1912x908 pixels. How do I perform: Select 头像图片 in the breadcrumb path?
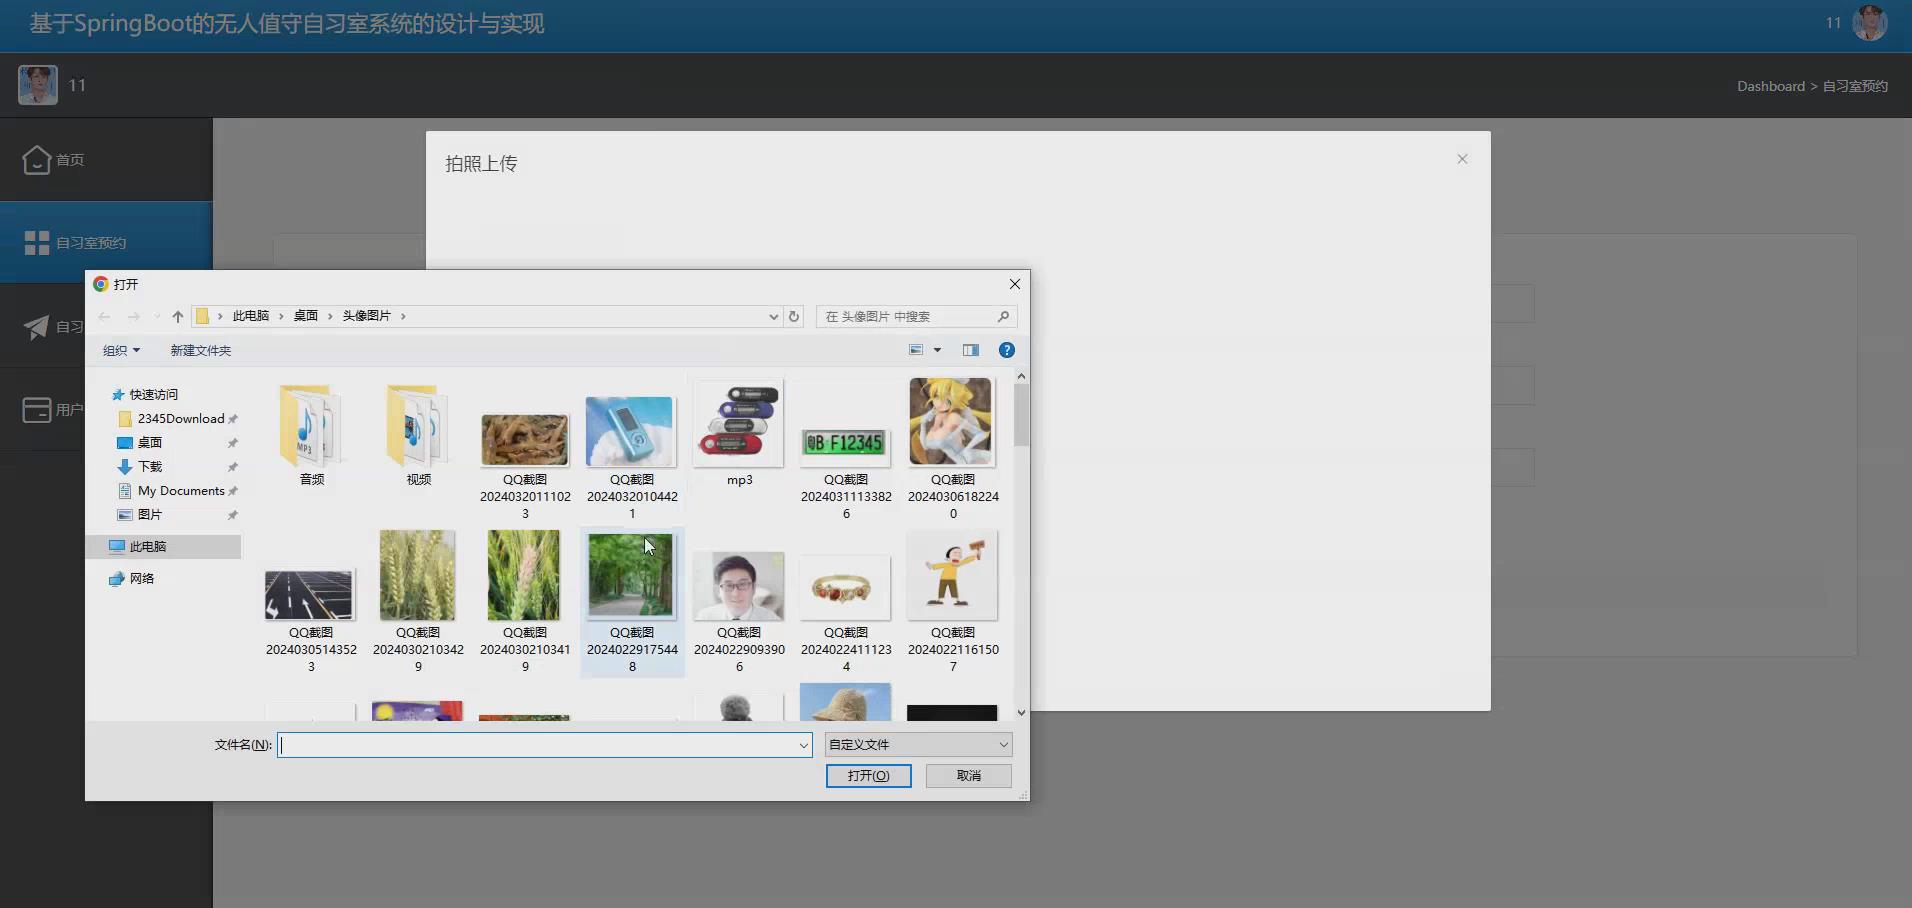(x=366, y=316)
